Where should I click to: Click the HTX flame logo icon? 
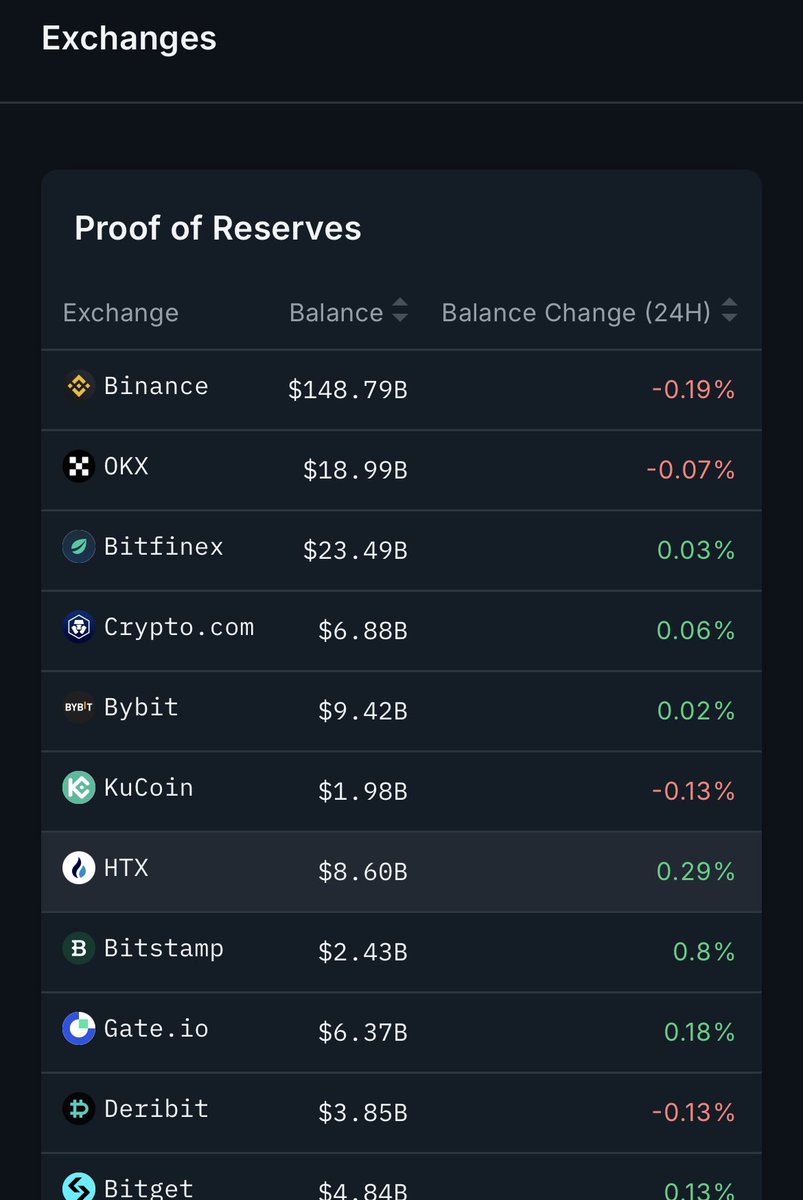point(79,868)
